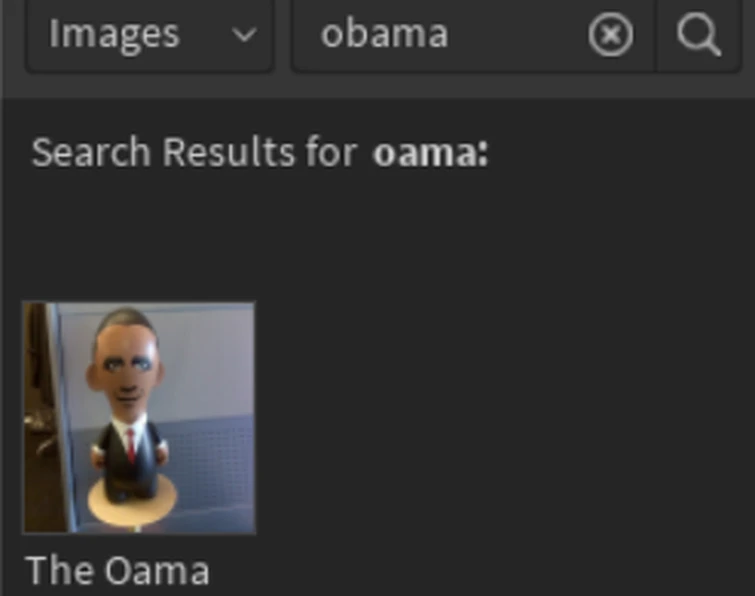
Task: Clear the search text with X icon
Action: pyautogui.click(x=611, y=35)
